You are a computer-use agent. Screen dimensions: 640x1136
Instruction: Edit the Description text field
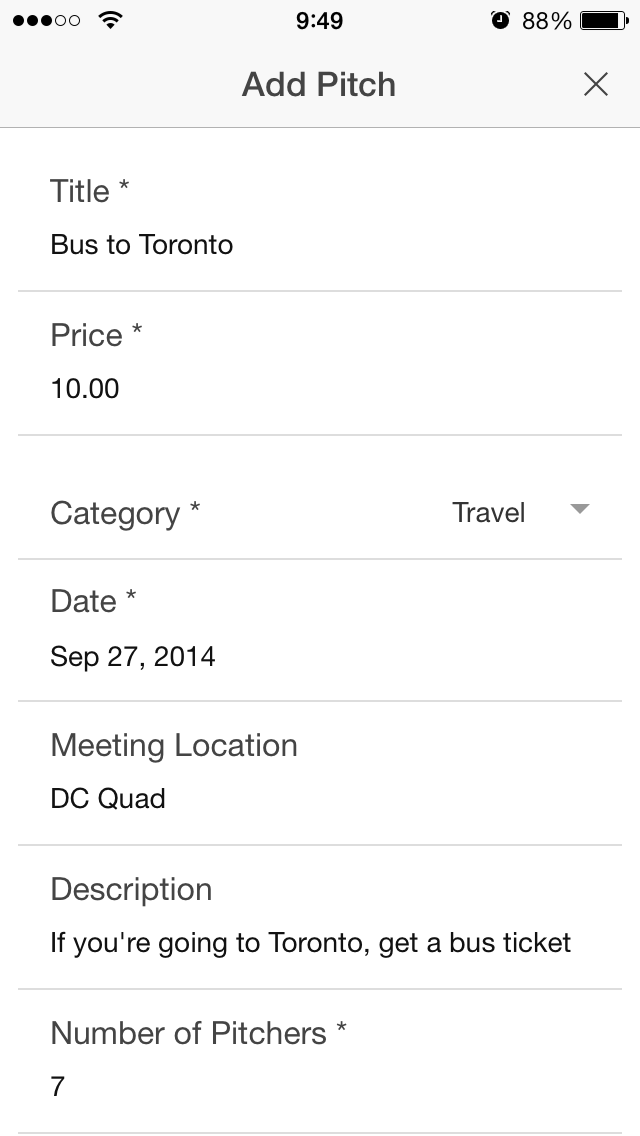(320, 943)
